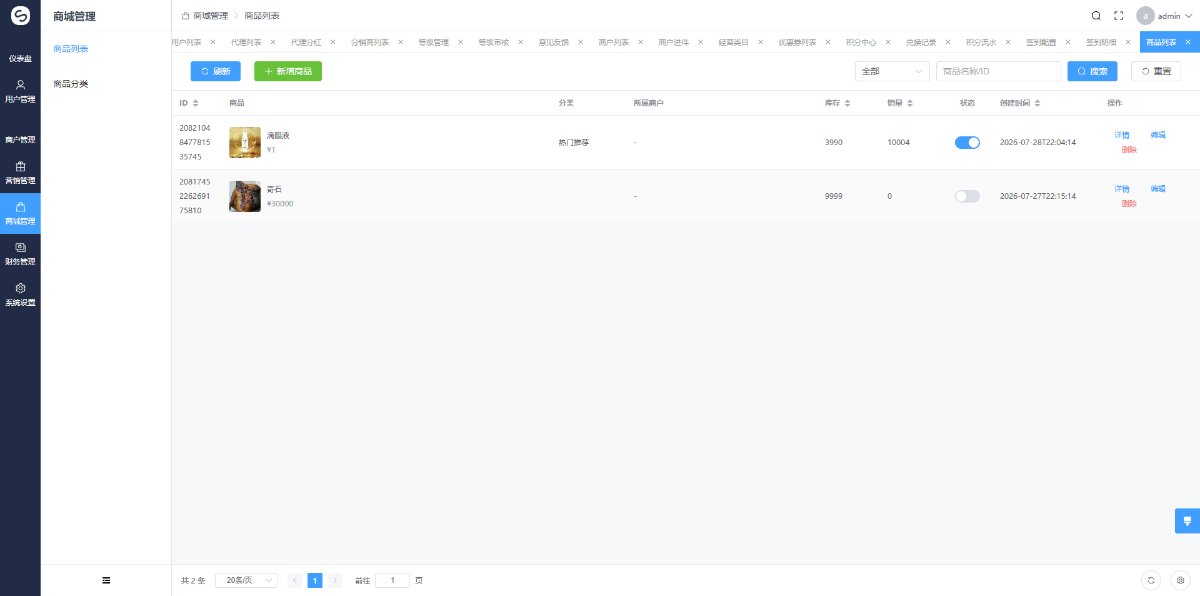This screenshot has height=596, width=1200.
Task: Click 删除 for the 滴眼液 product
Action: tap(1129, 150)
